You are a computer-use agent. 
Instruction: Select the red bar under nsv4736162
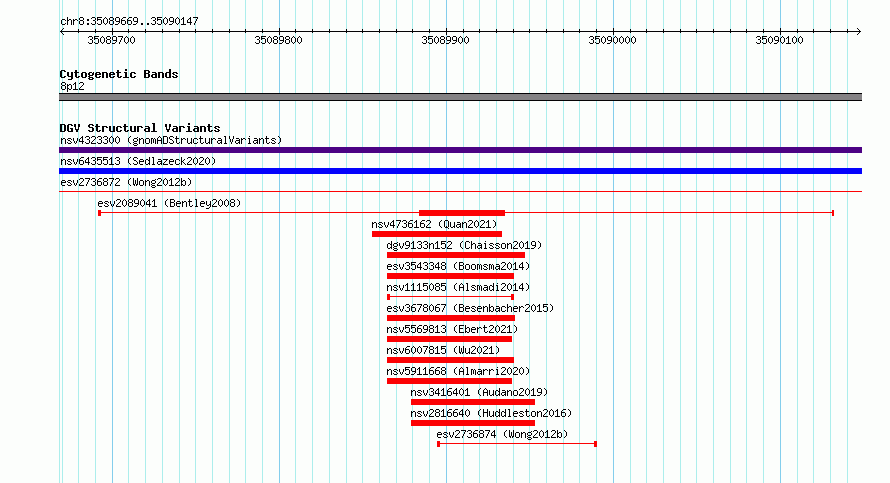(437, 234)
